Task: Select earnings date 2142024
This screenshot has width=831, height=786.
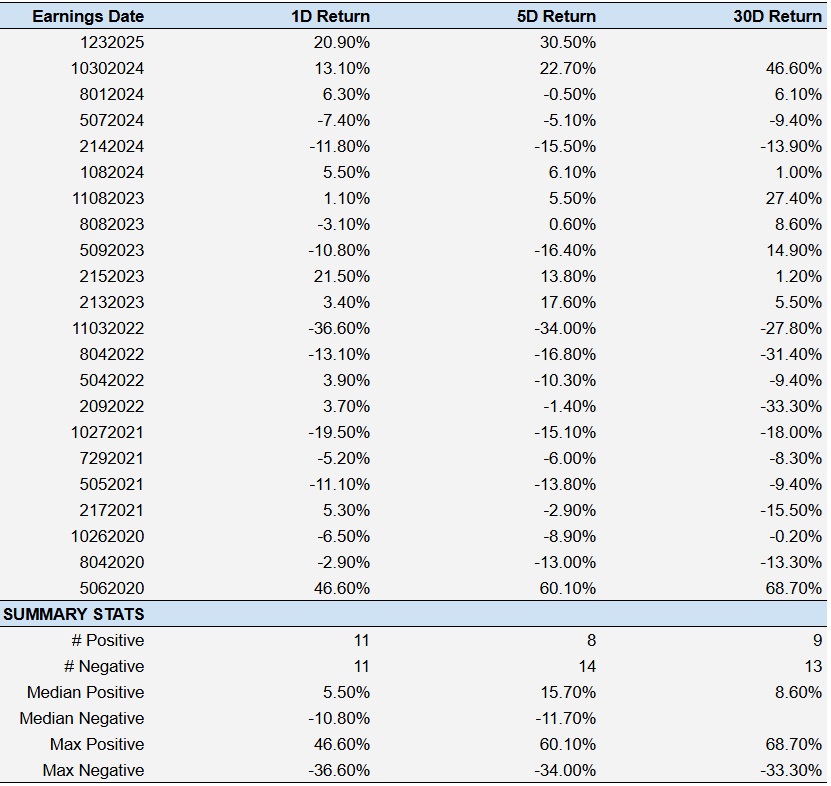Action: pos(112,146)
